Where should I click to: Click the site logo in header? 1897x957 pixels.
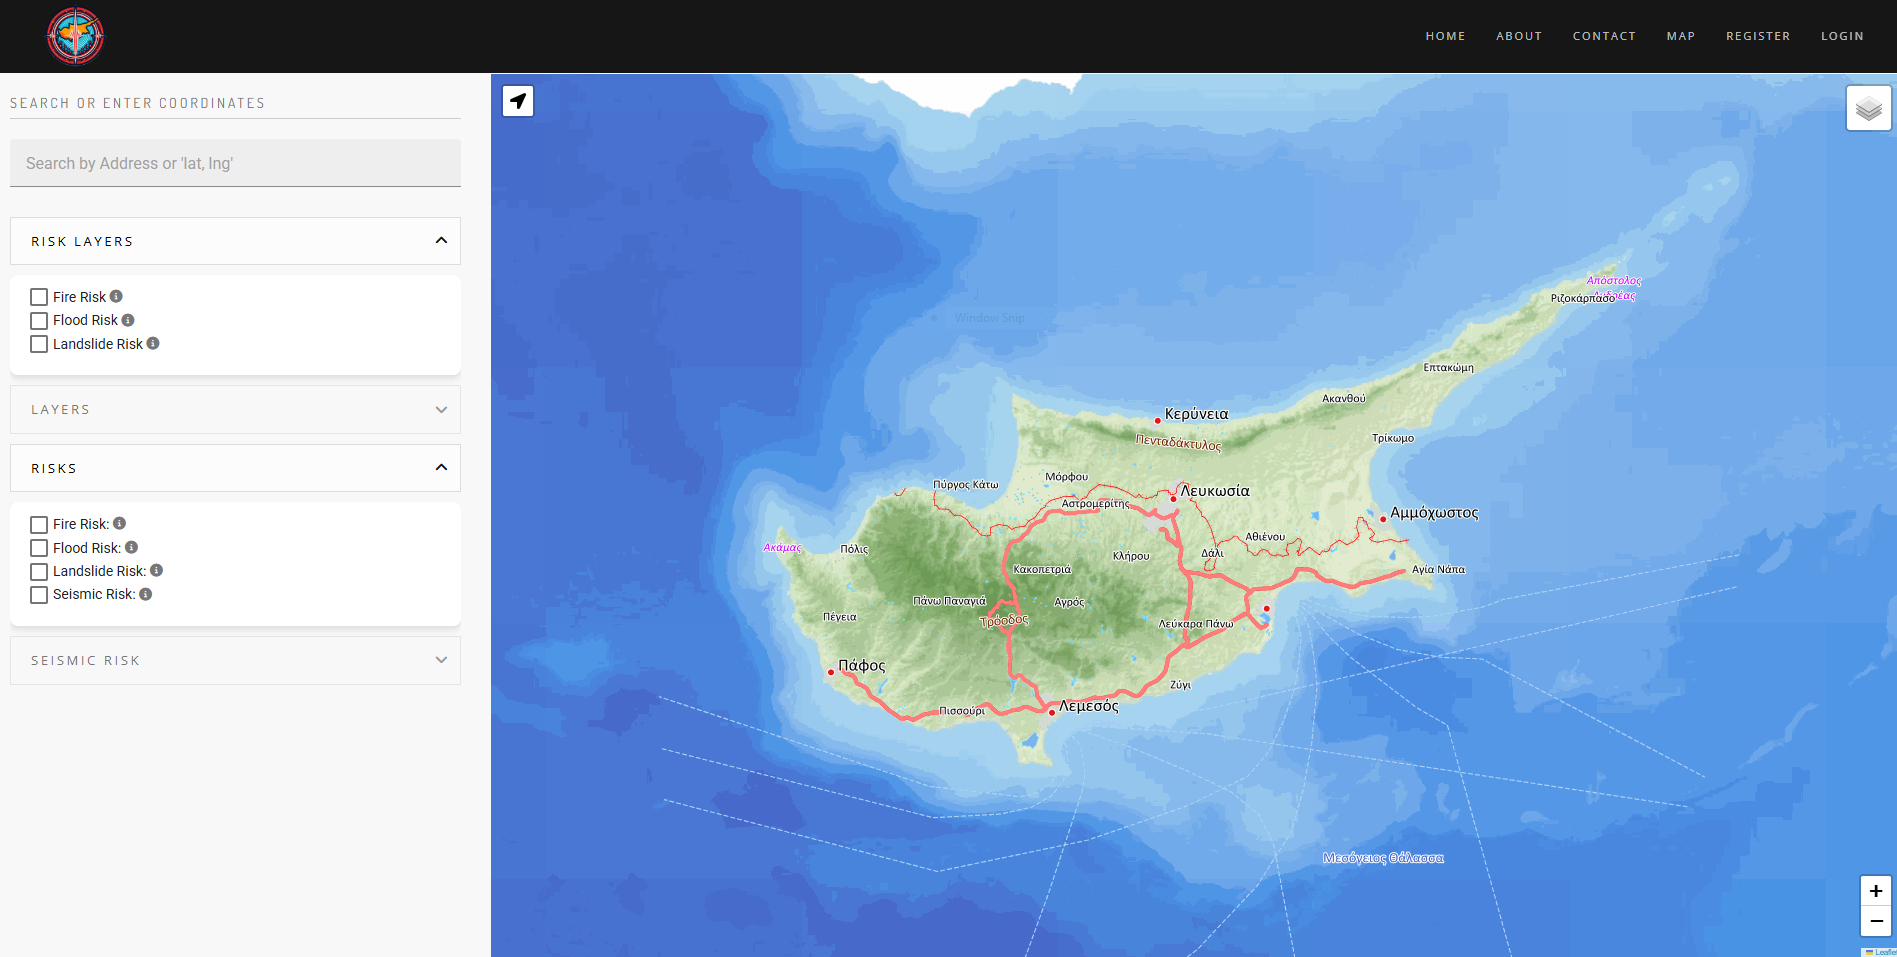pyautogui.click(x=76, y=36)
